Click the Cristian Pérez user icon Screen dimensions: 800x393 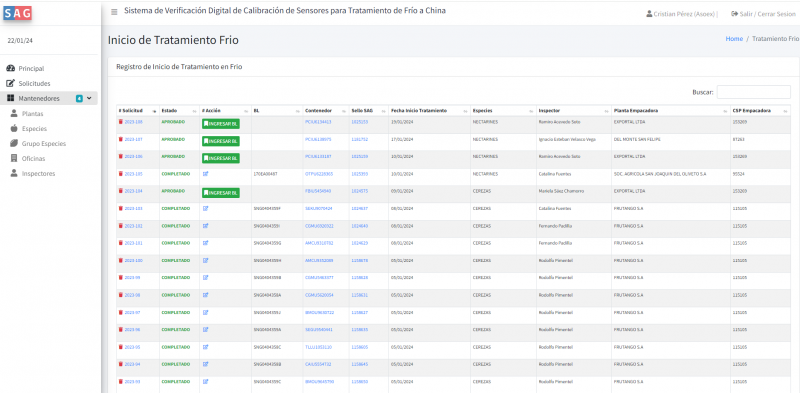coord(649,14)
